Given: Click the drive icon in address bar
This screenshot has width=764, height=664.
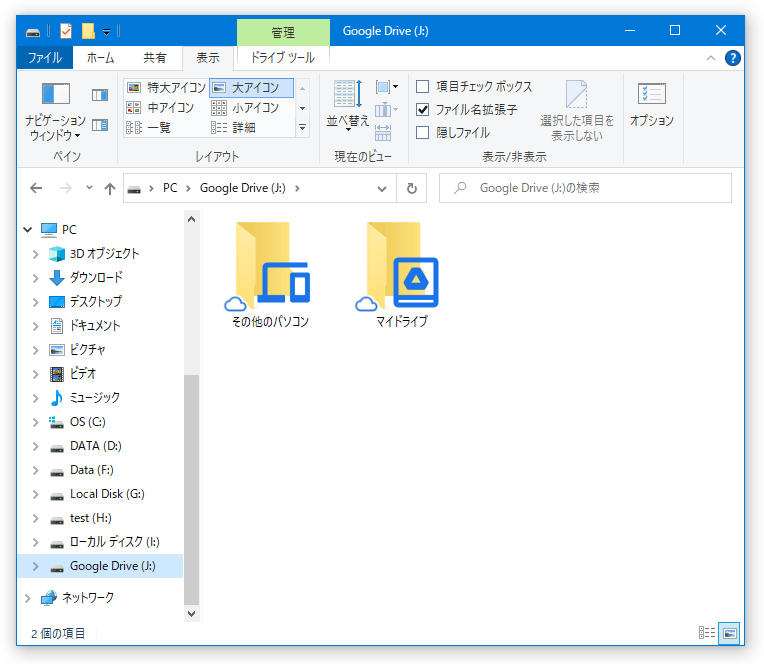Looking at the screenshot, I should [134, 189].
